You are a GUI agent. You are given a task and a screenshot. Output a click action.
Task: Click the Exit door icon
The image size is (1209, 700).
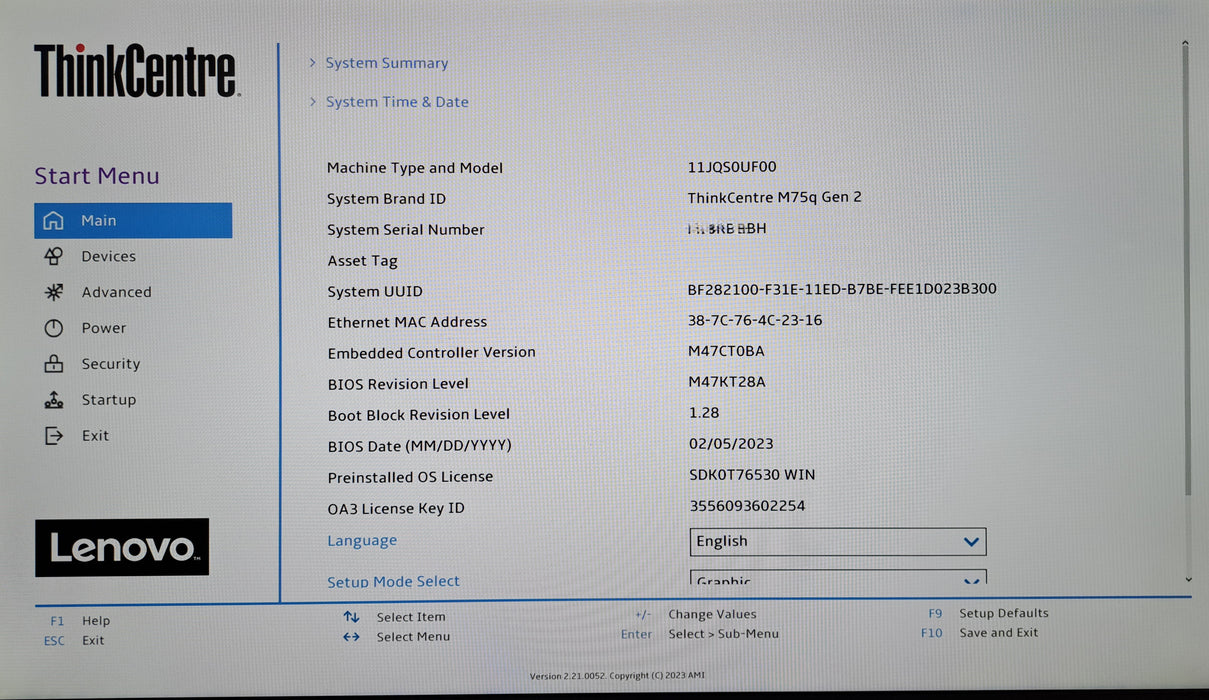click(x=54, y=436)
